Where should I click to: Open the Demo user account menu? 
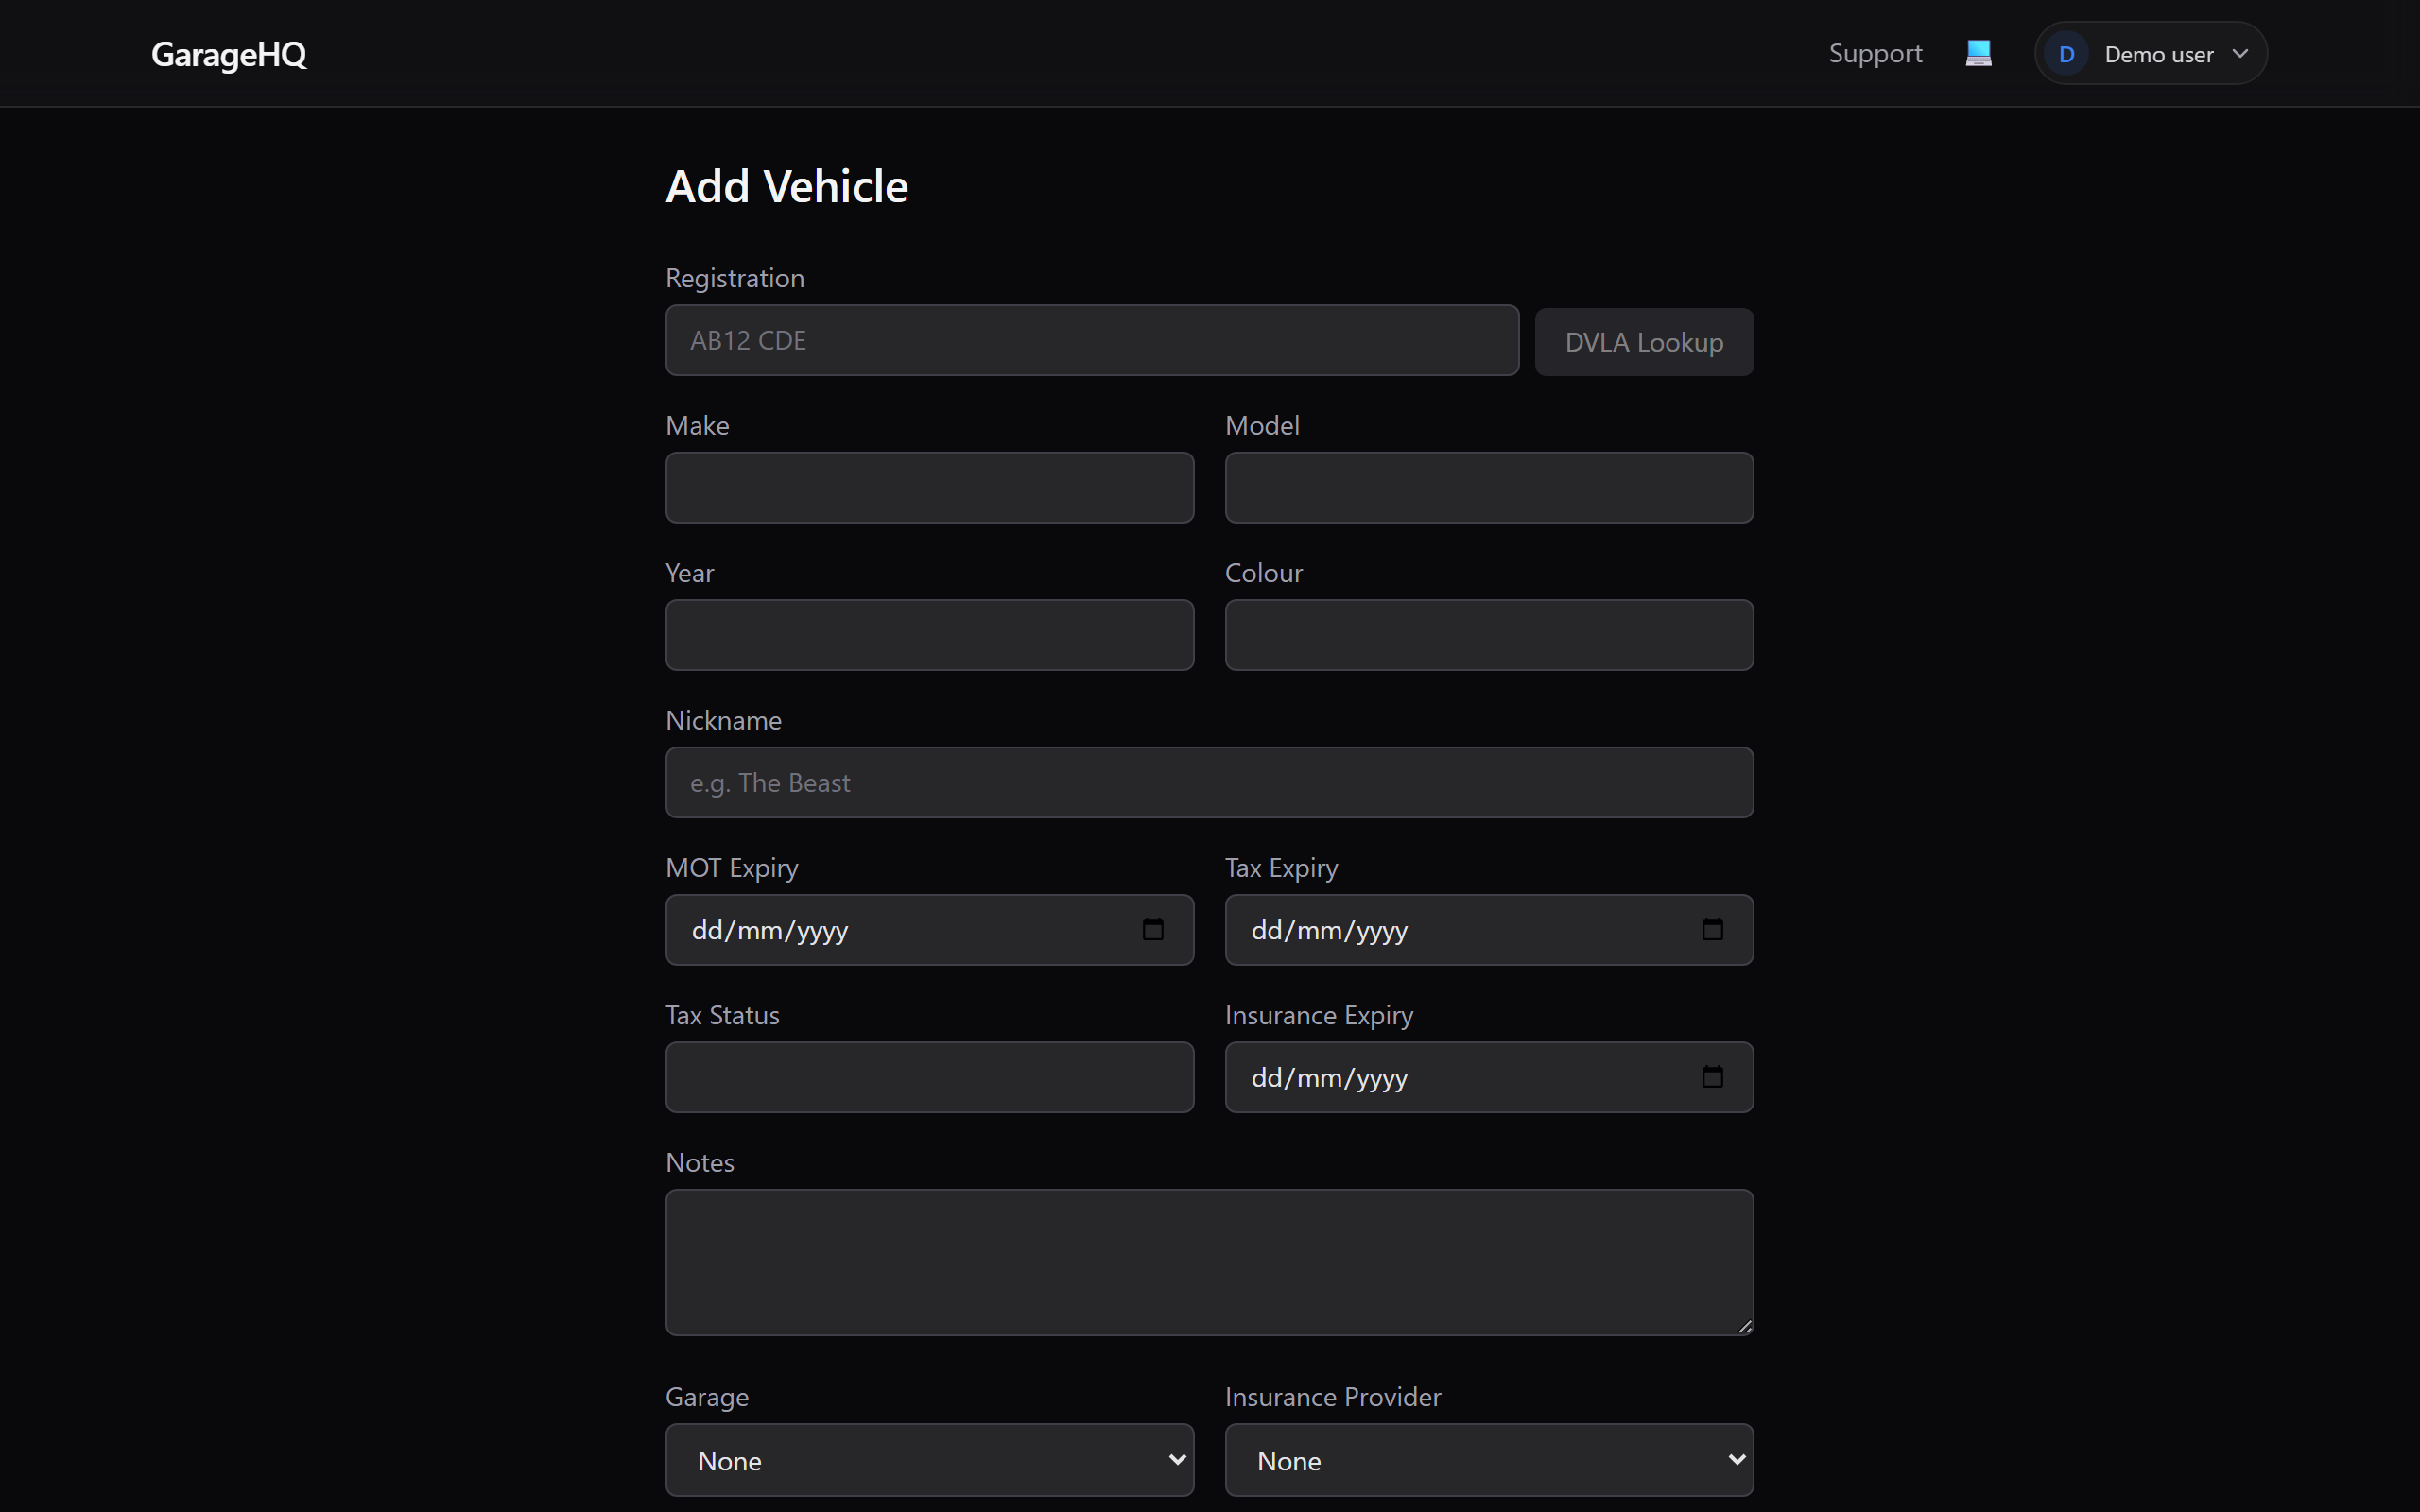coord(2150,53)
